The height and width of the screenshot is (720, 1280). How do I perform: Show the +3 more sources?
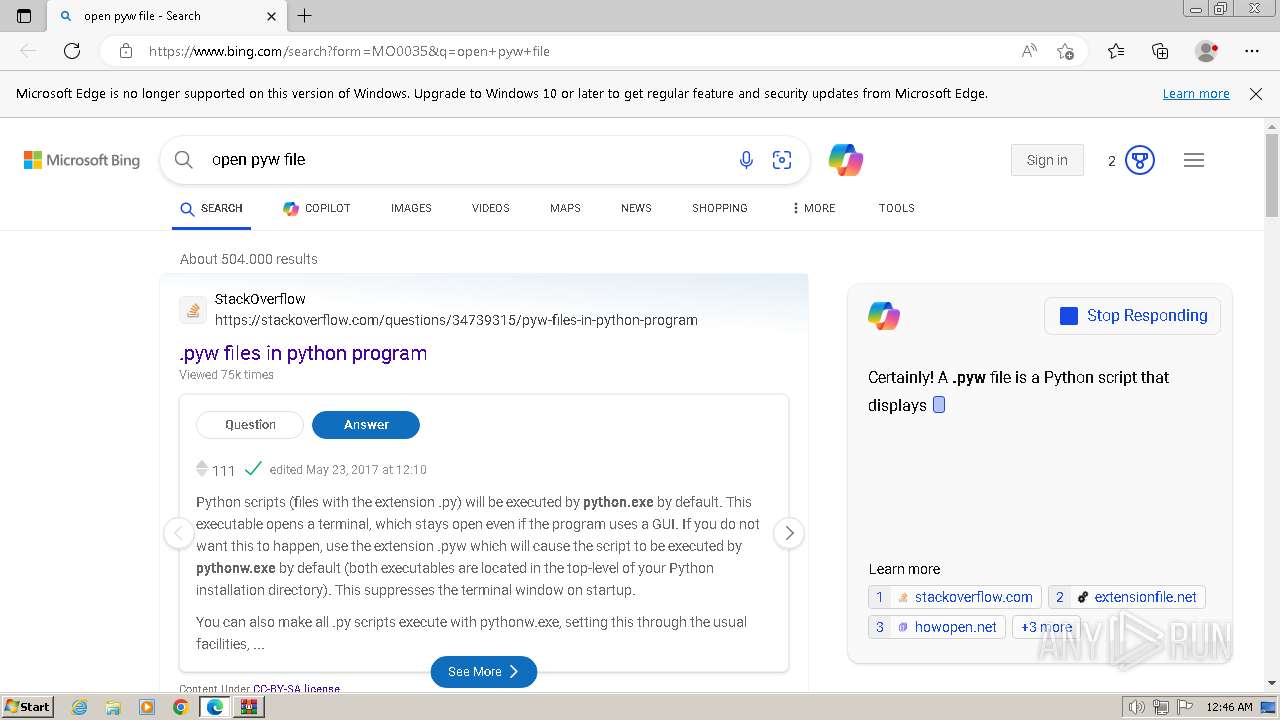point(1046,627)
